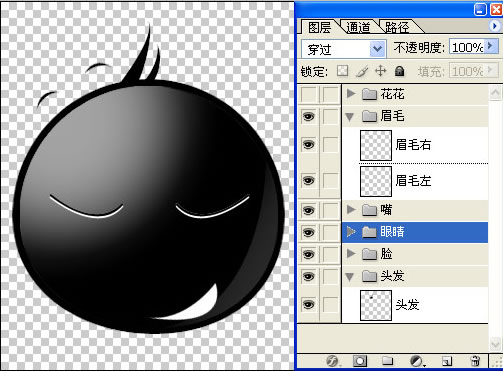Switch to the 路径 tab
This screenshot has height=371, width=503.
pyautogui.click(x=397, y=27)
